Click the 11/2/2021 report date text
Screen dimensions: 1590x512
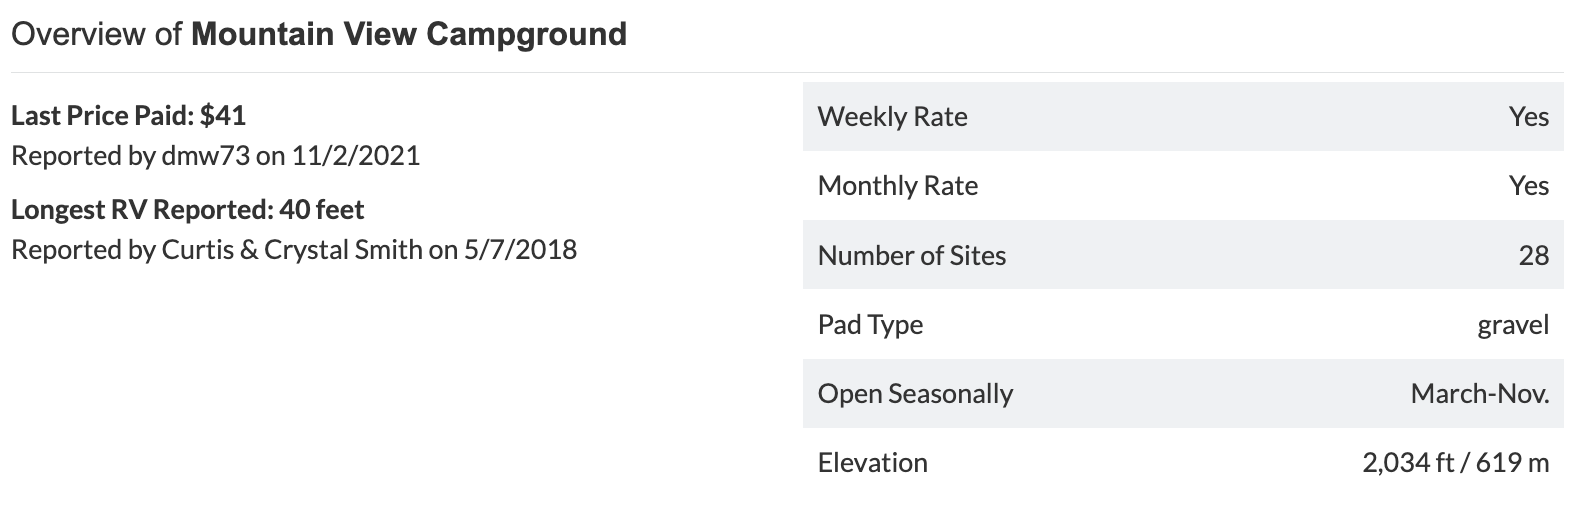point(356,156)
